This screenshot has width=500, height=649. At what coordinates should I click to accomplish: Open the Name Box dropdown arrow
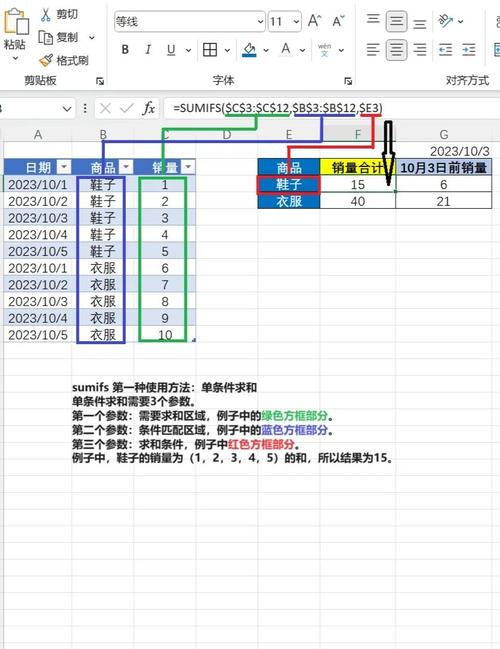pyautogui.click(x=67, y=109)
